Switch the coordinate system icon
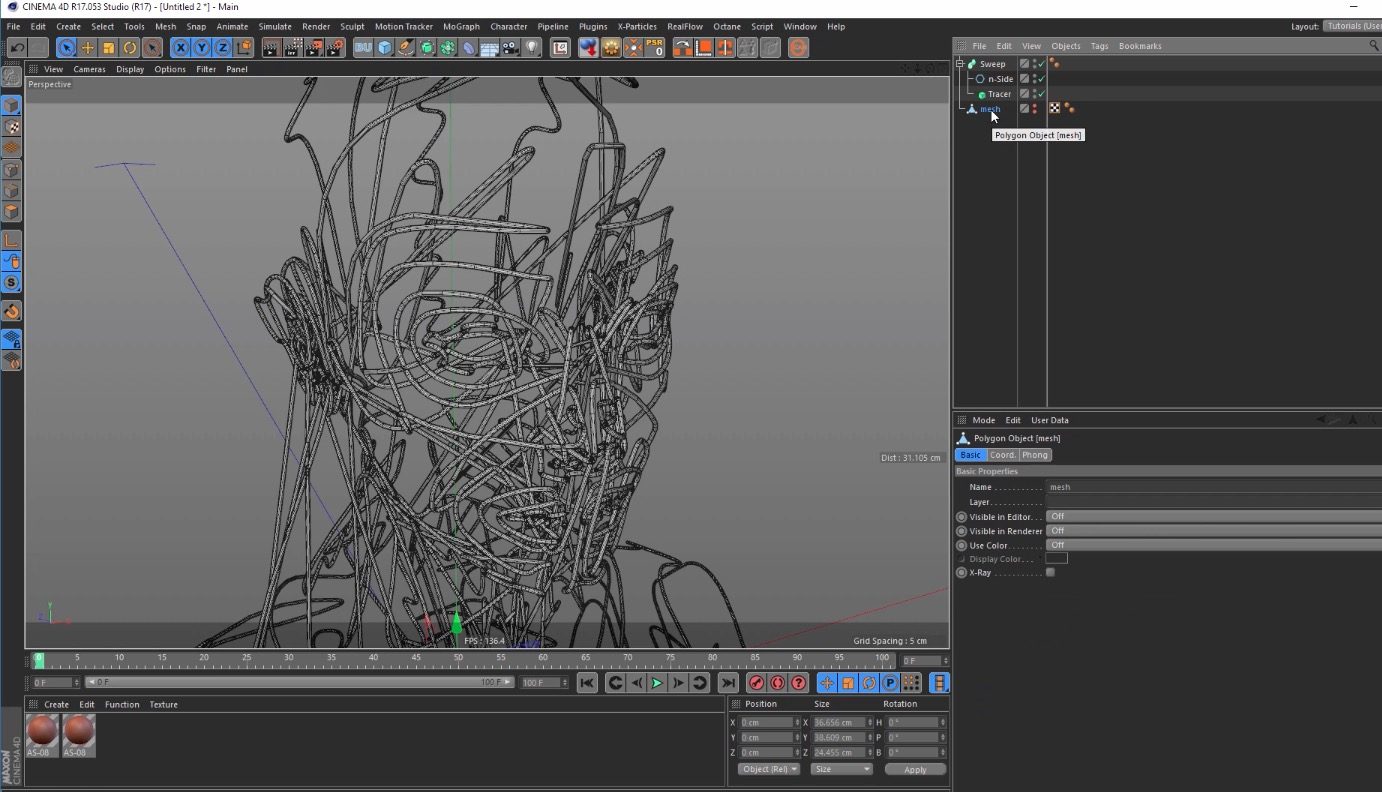 [244, 47]
